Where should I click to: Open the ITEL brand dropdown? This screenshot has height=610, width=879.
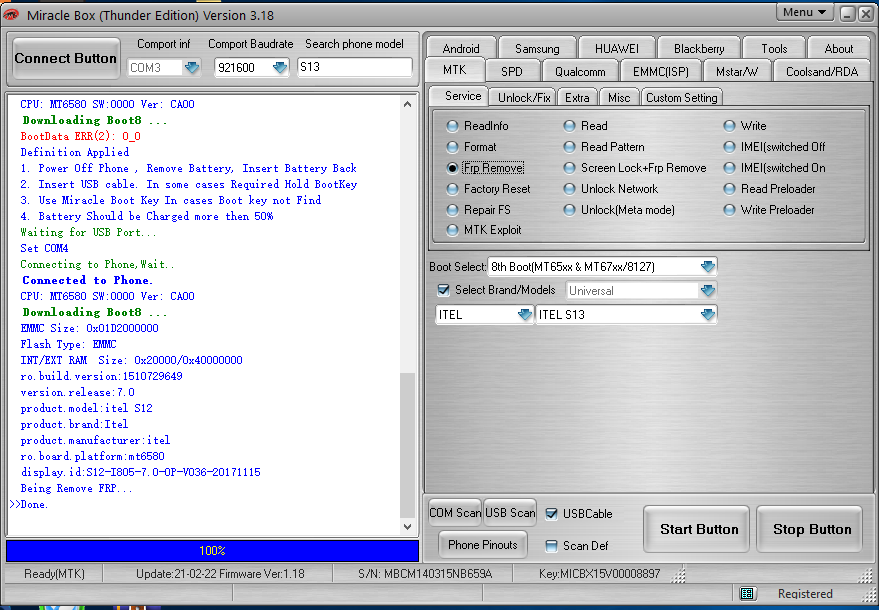coord(525,315)
